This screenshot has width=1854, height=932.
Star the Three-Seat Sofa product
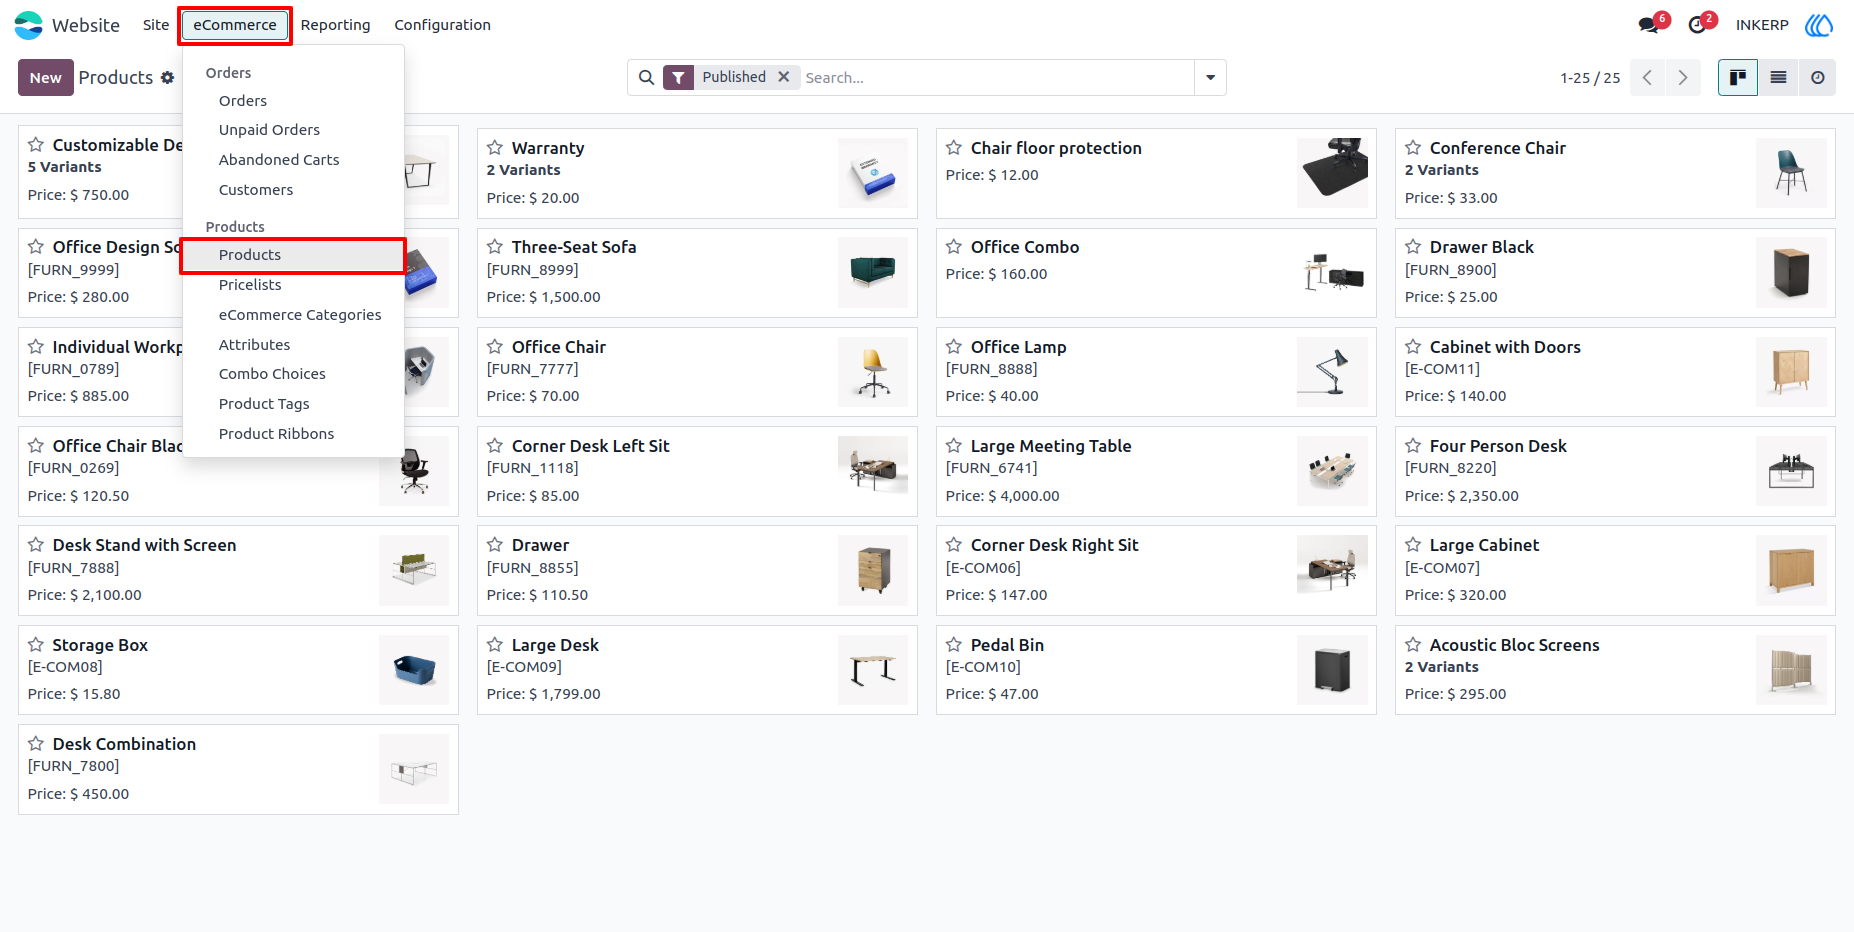click(495, 247)
